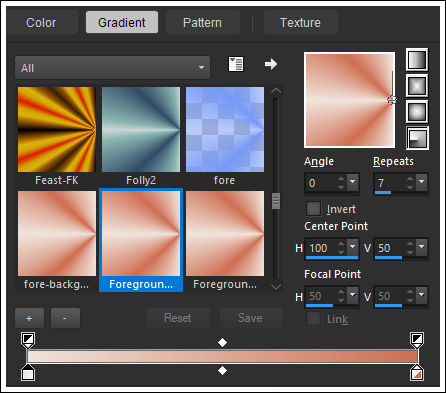Image resolution: width=446 pixels, height=393 pixels.
Task: Select the Linear gradient style icon
Action: pos(417,60)
